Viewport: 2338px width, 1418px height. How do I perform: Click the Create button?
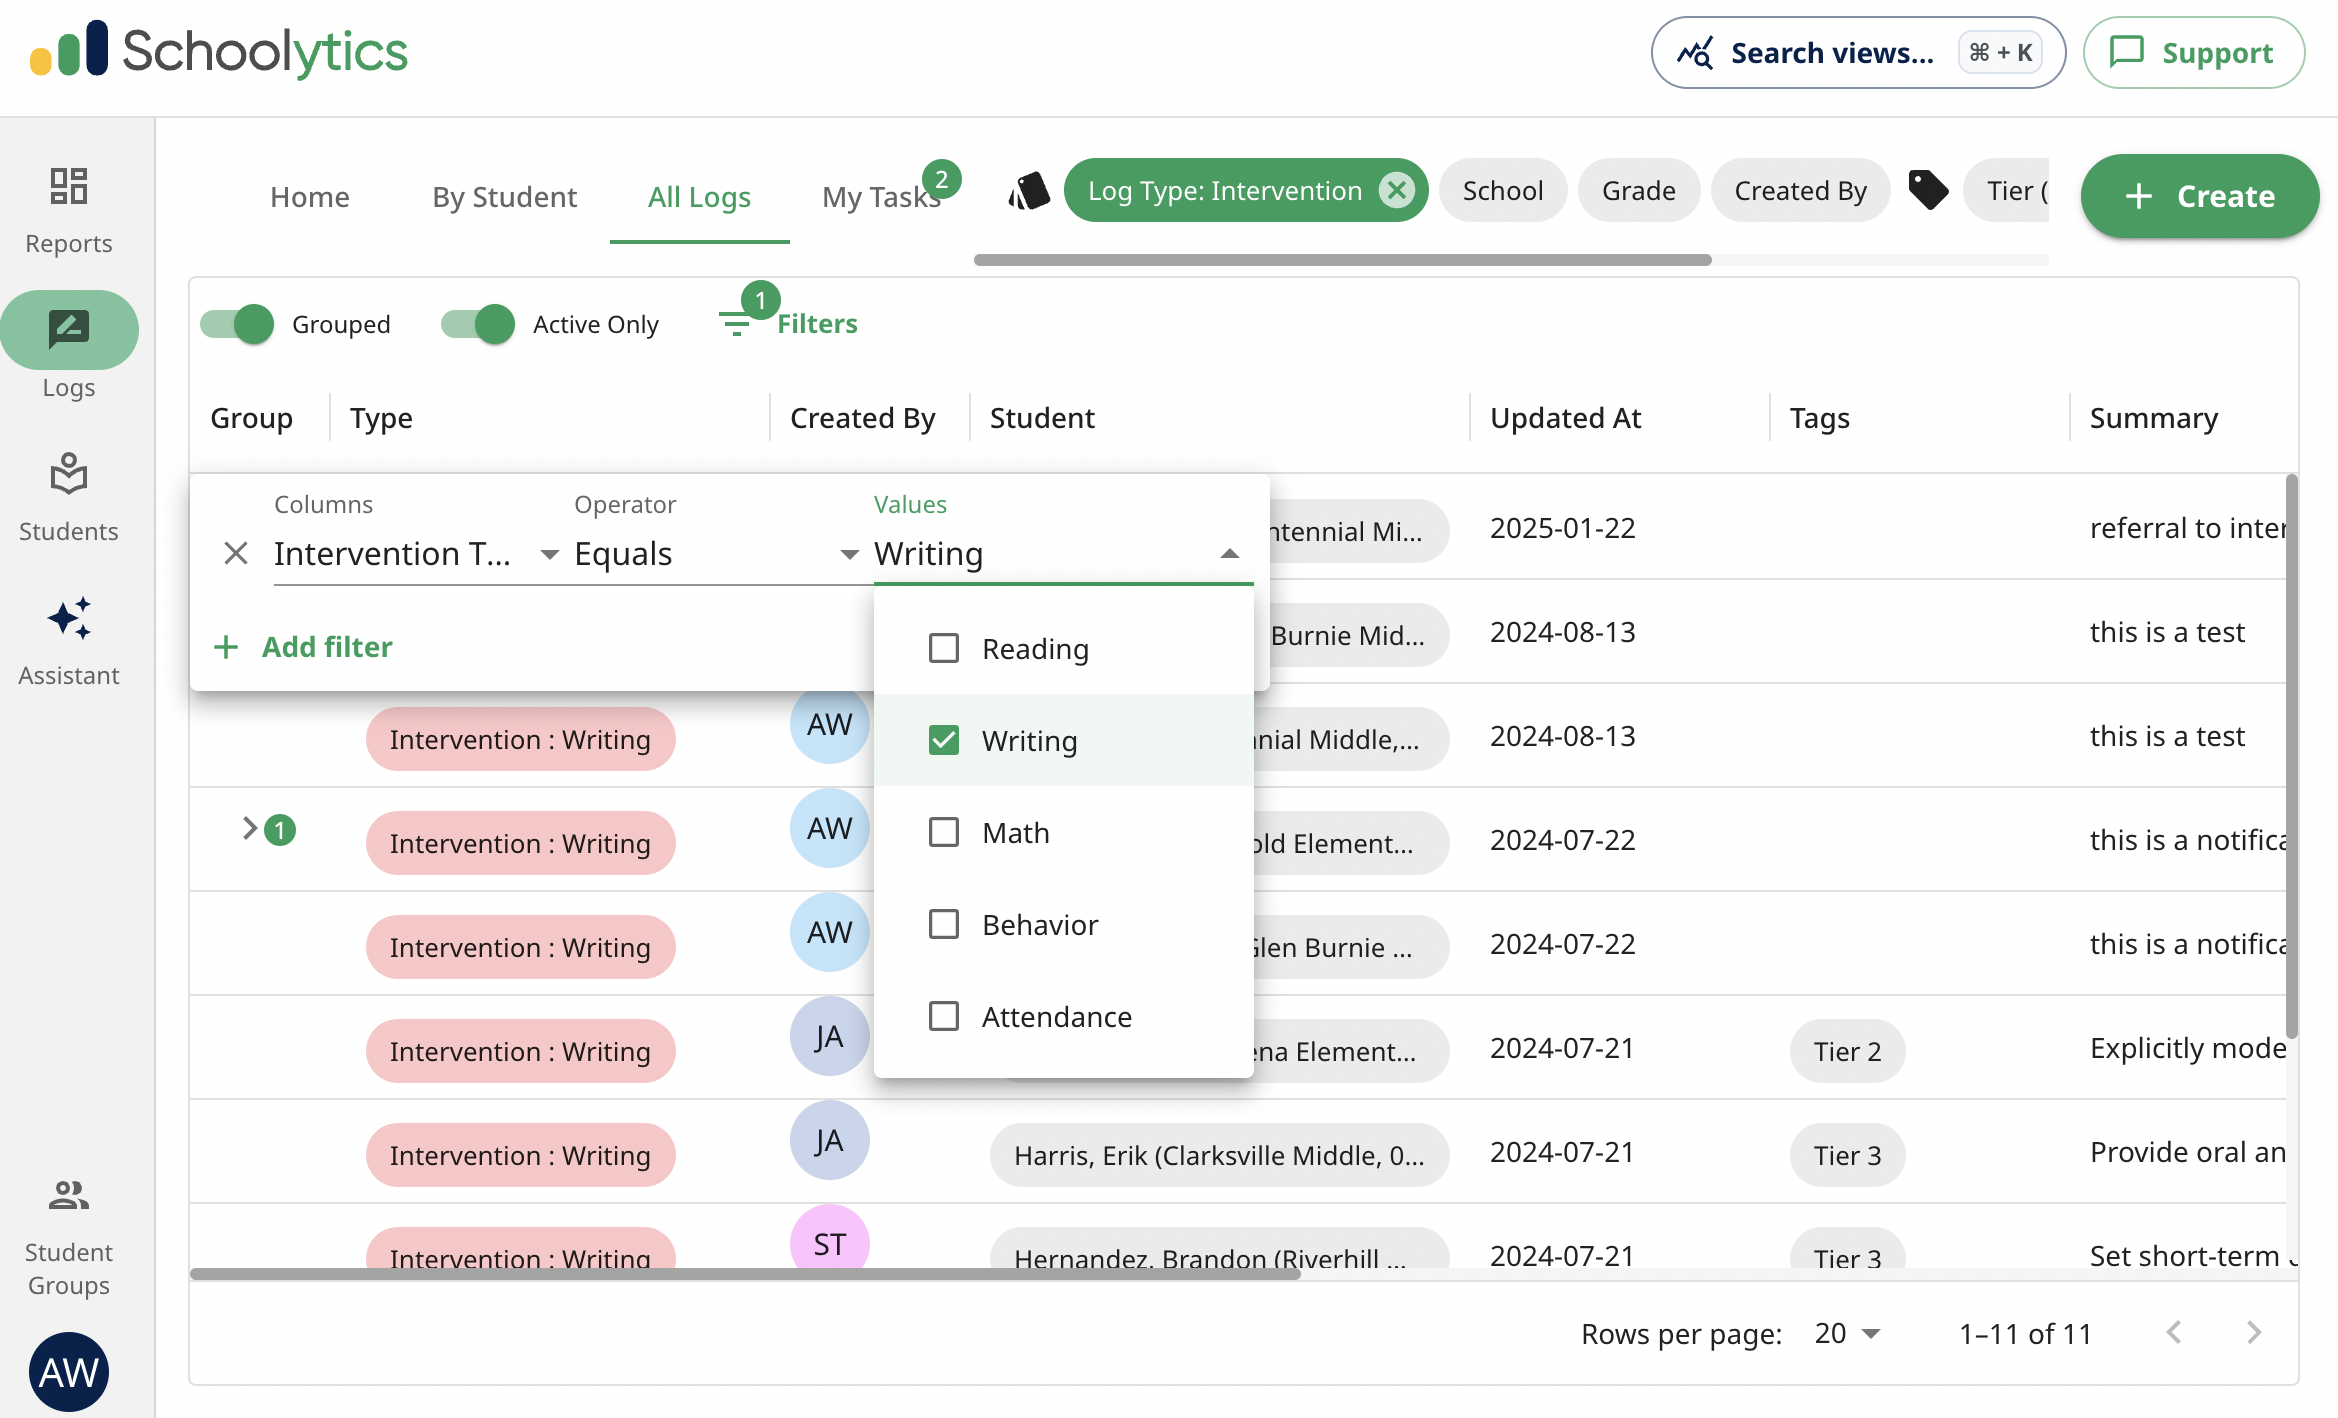(x=2200, y=196)
